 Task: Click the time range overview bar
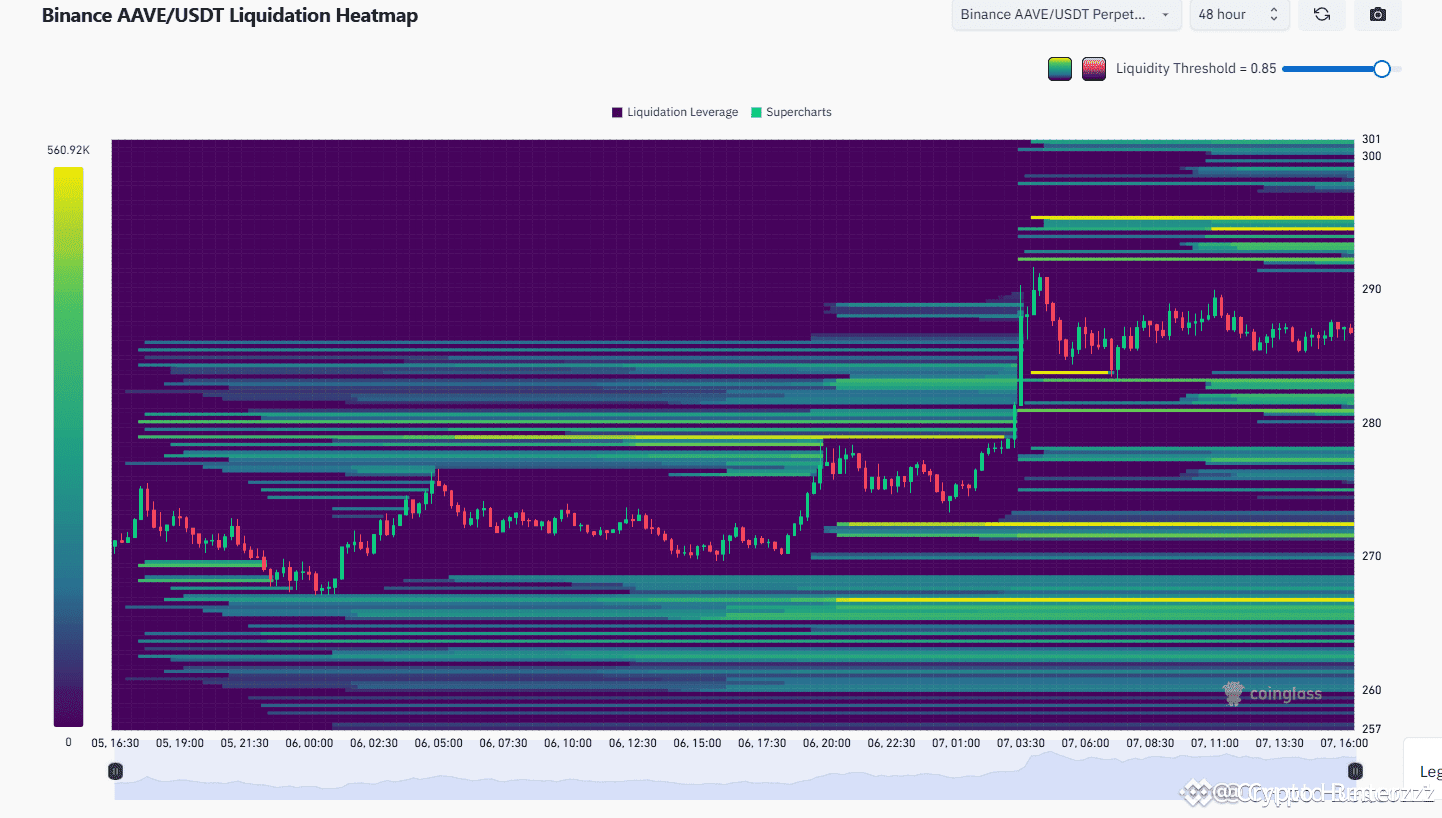click(735, 775)
